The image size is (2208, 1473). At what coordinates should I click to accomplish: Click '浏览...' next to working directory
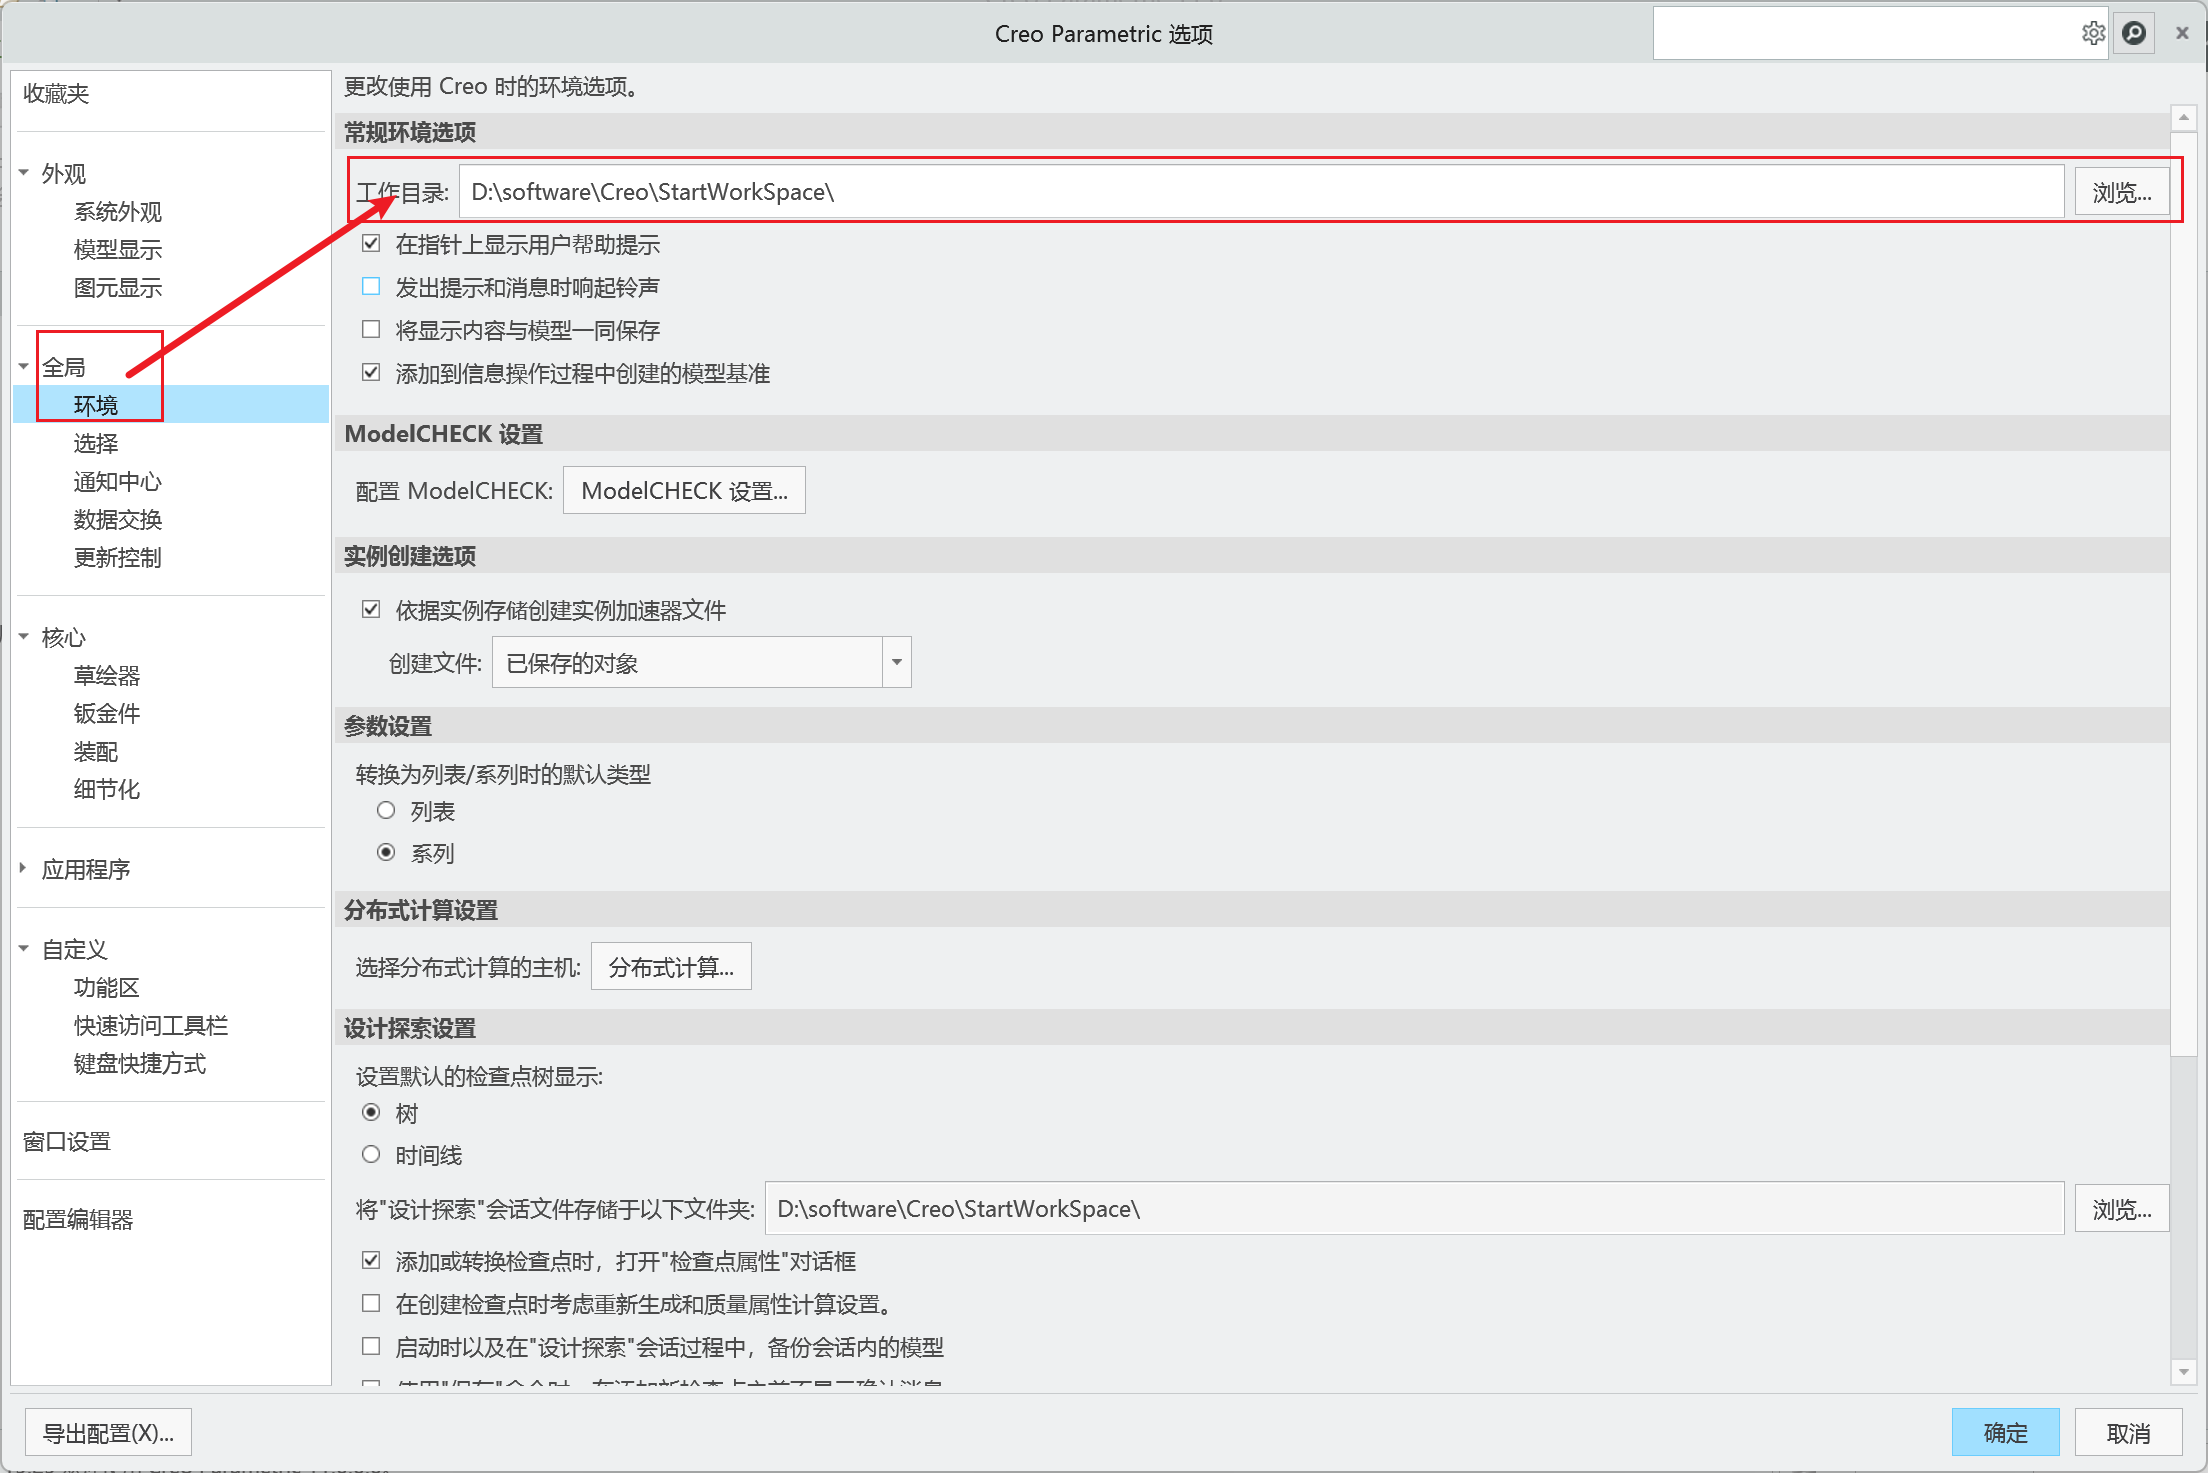click(2121, 192)
